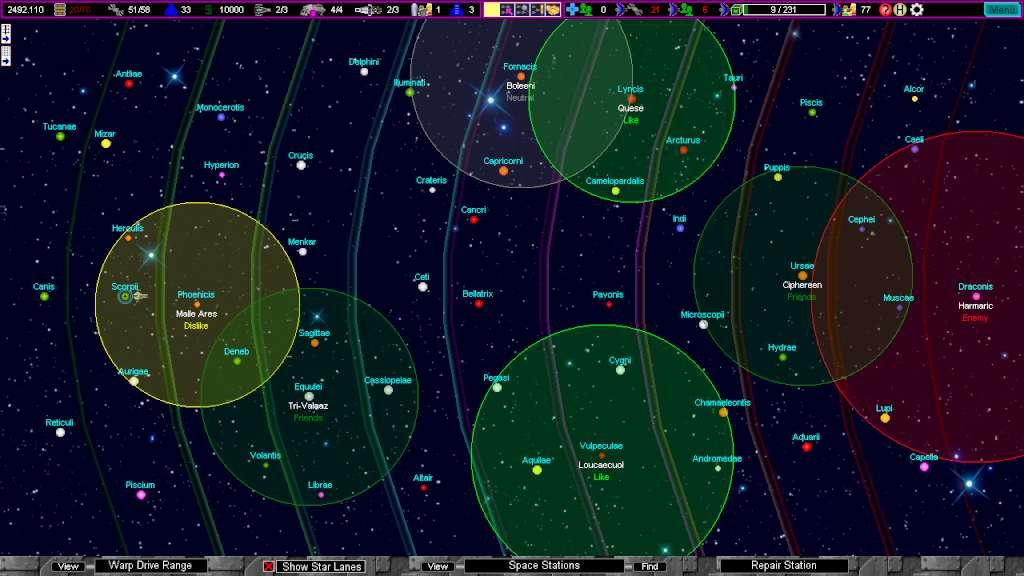Expand the chevron before the 9/231 gauge
Screen dimensions: 1024x576
[x=723, y=9]
